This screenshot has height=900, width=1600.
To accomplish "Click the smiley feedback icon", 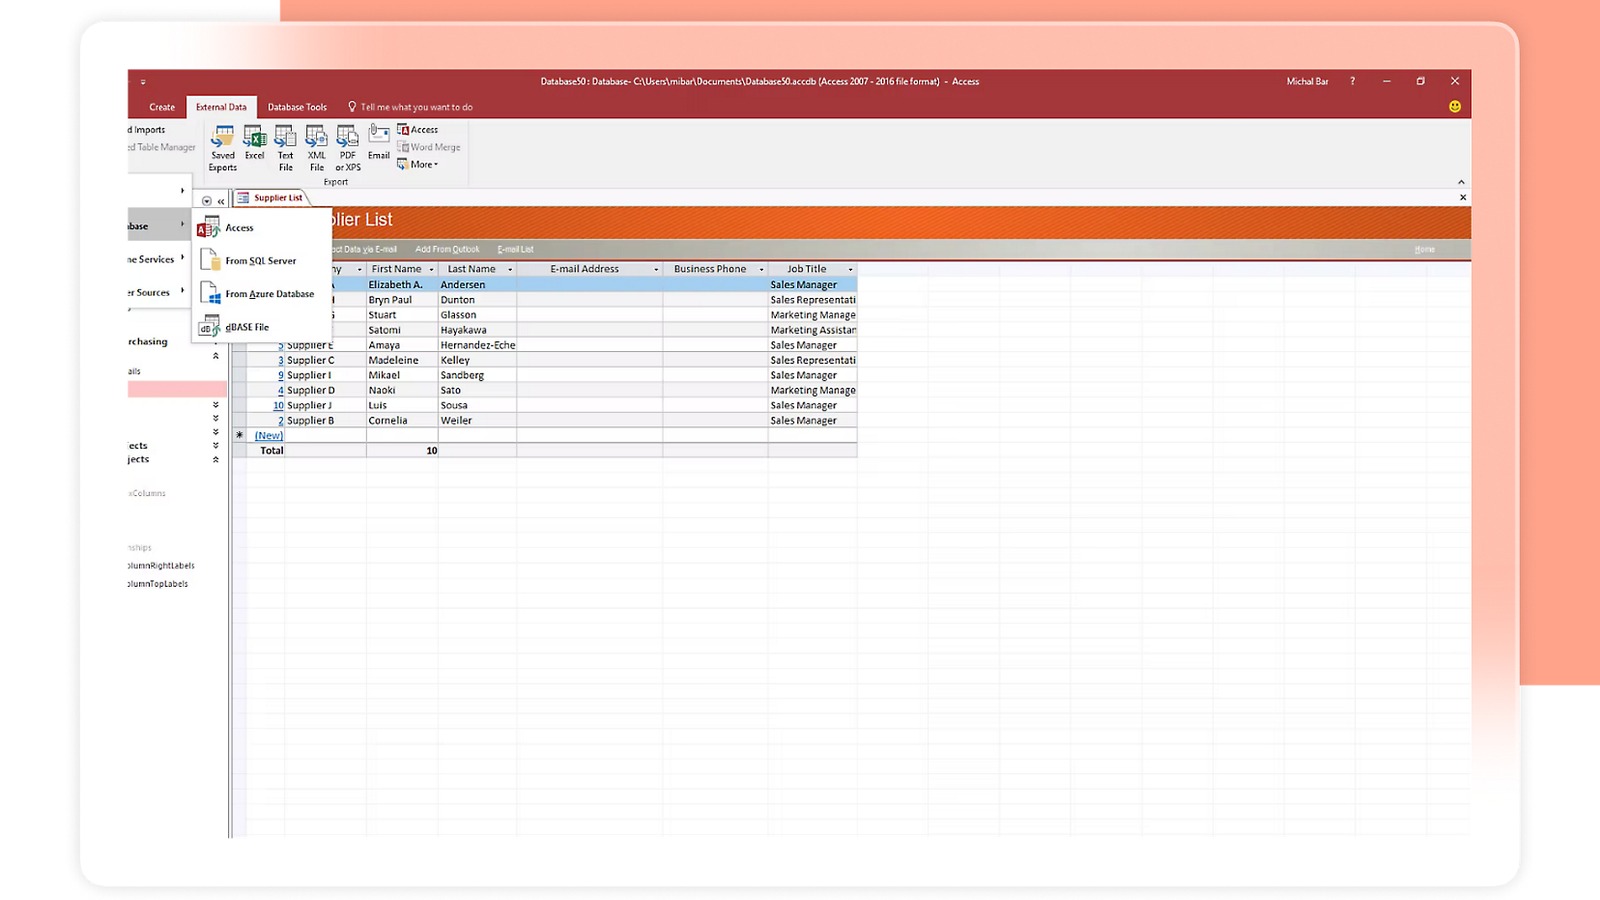I will click(1455, 107).
